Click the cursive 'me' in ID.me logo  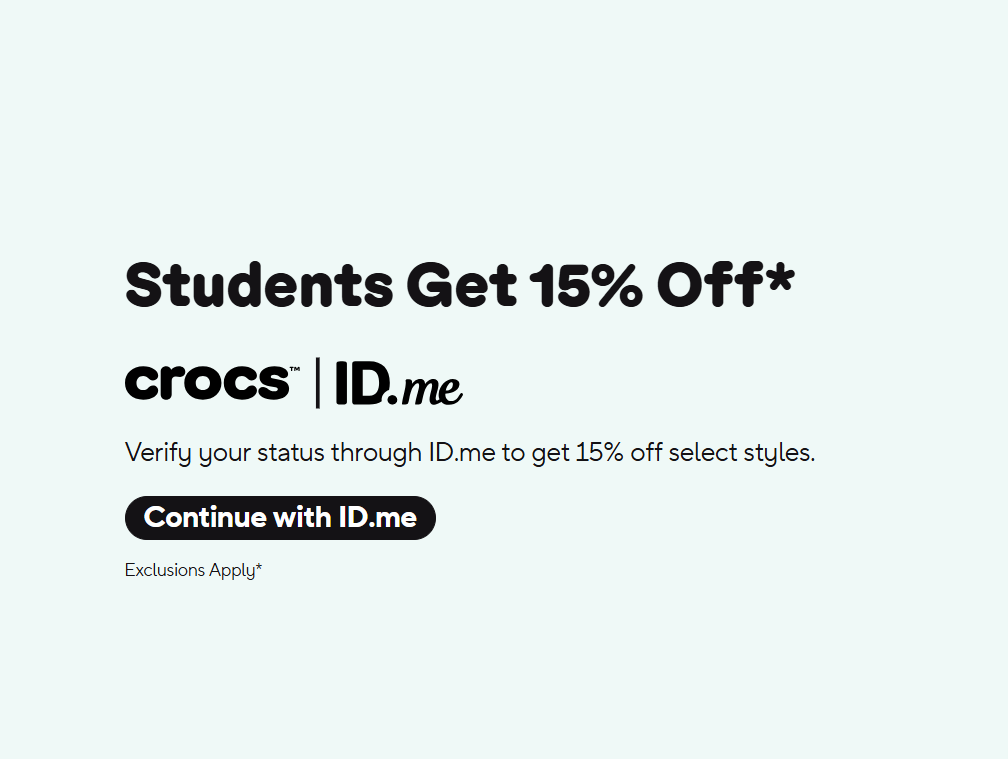(x=431, y=389)
